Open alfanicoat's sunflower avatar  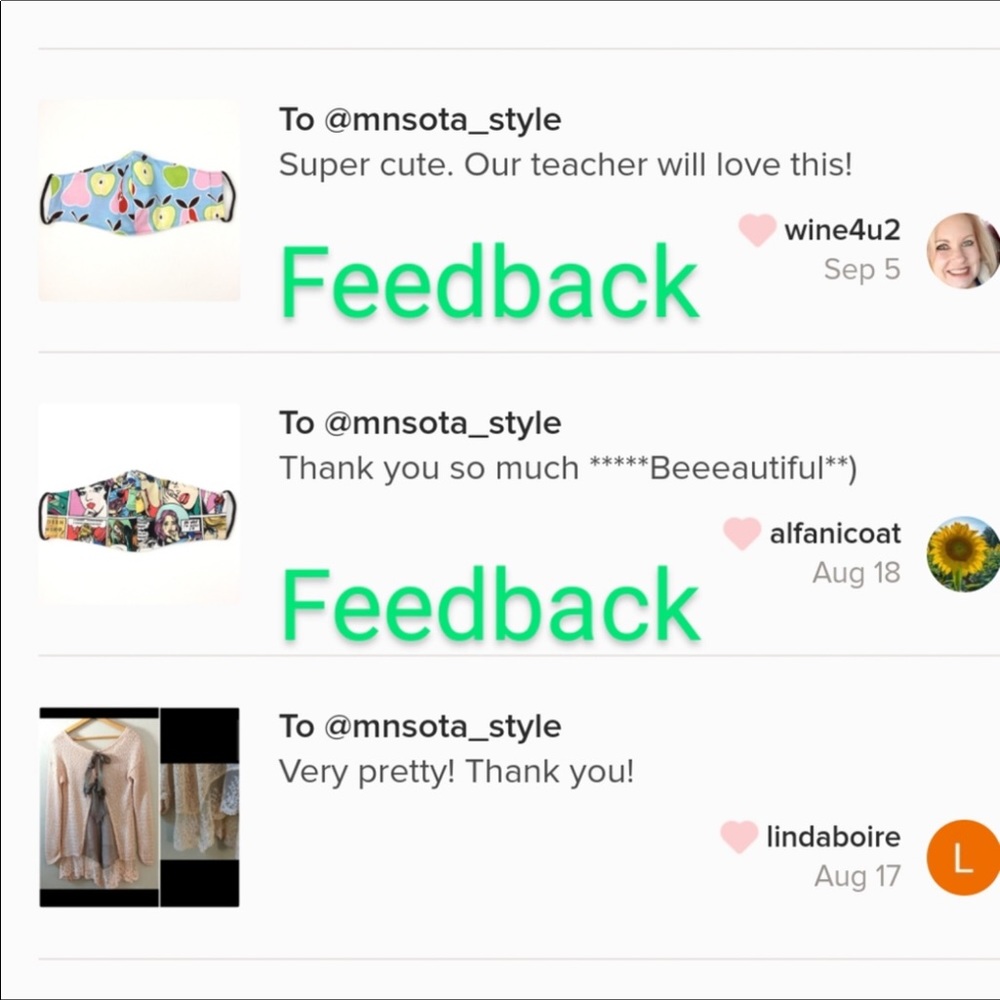(x=963, y=554)
